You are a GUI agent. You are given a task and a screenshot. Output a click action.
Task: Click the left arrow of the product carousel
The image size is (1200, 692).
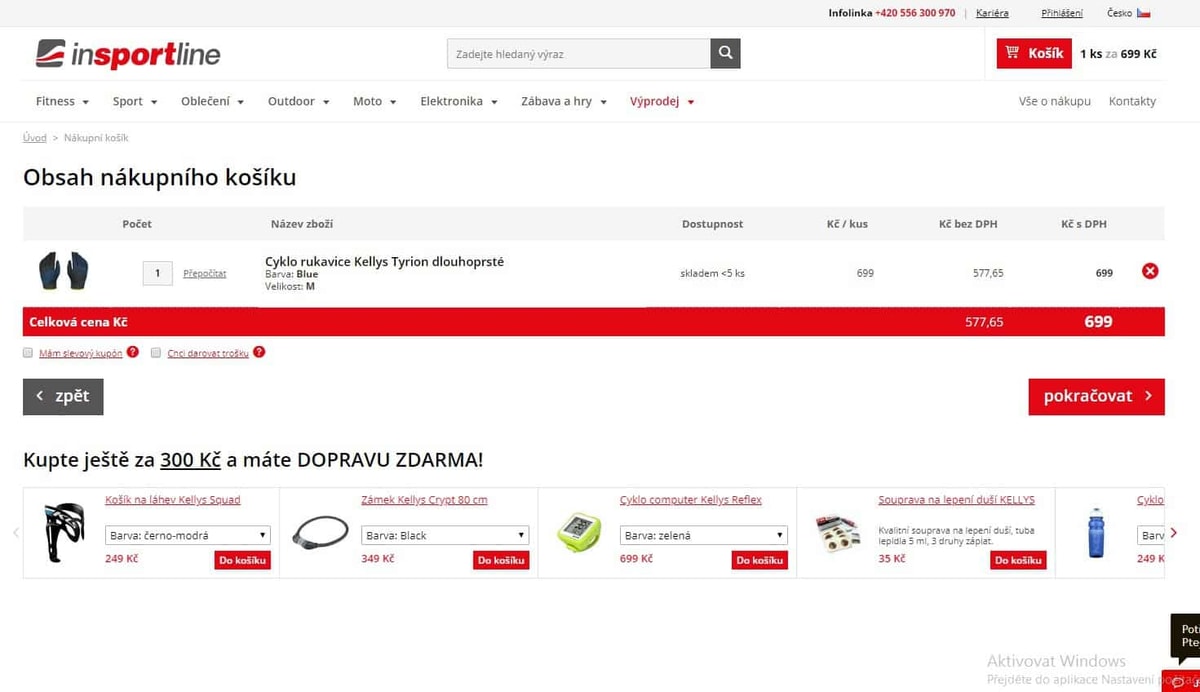(x=16, y=533)
